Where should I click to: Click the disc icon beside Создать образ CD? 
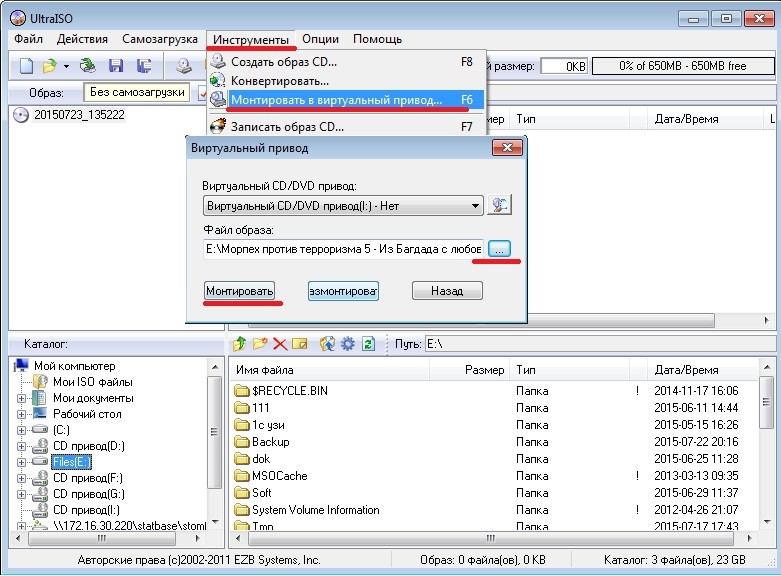[218, 62]
